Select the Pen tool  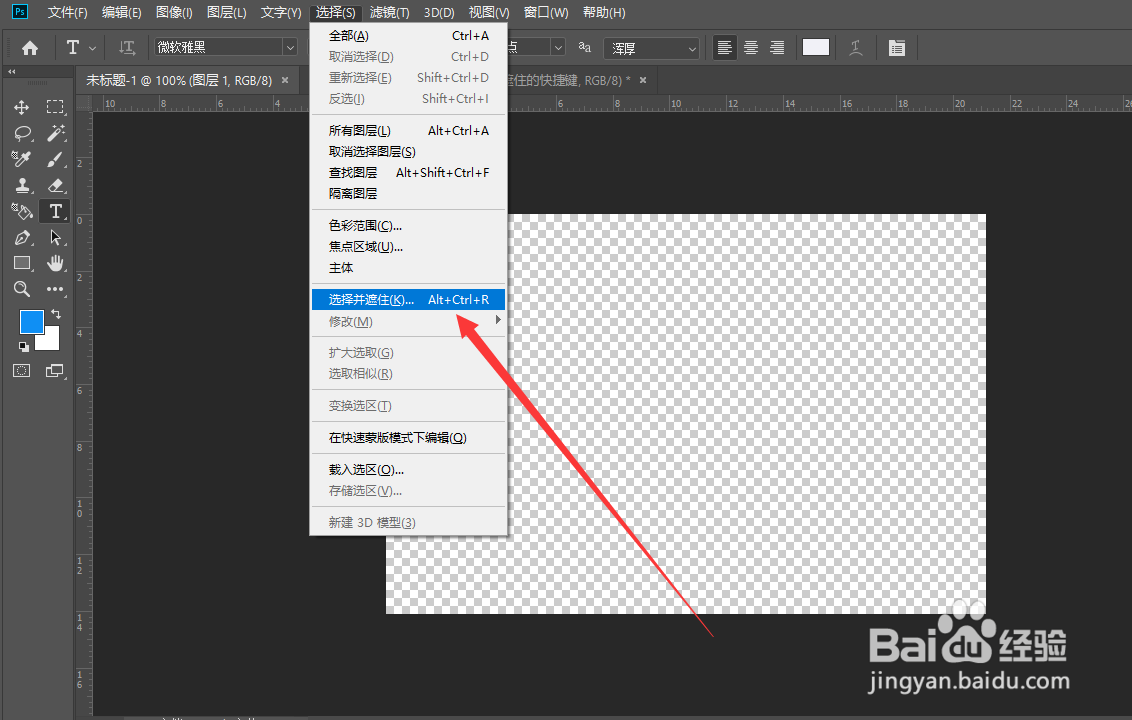click(x=22, y=237)
